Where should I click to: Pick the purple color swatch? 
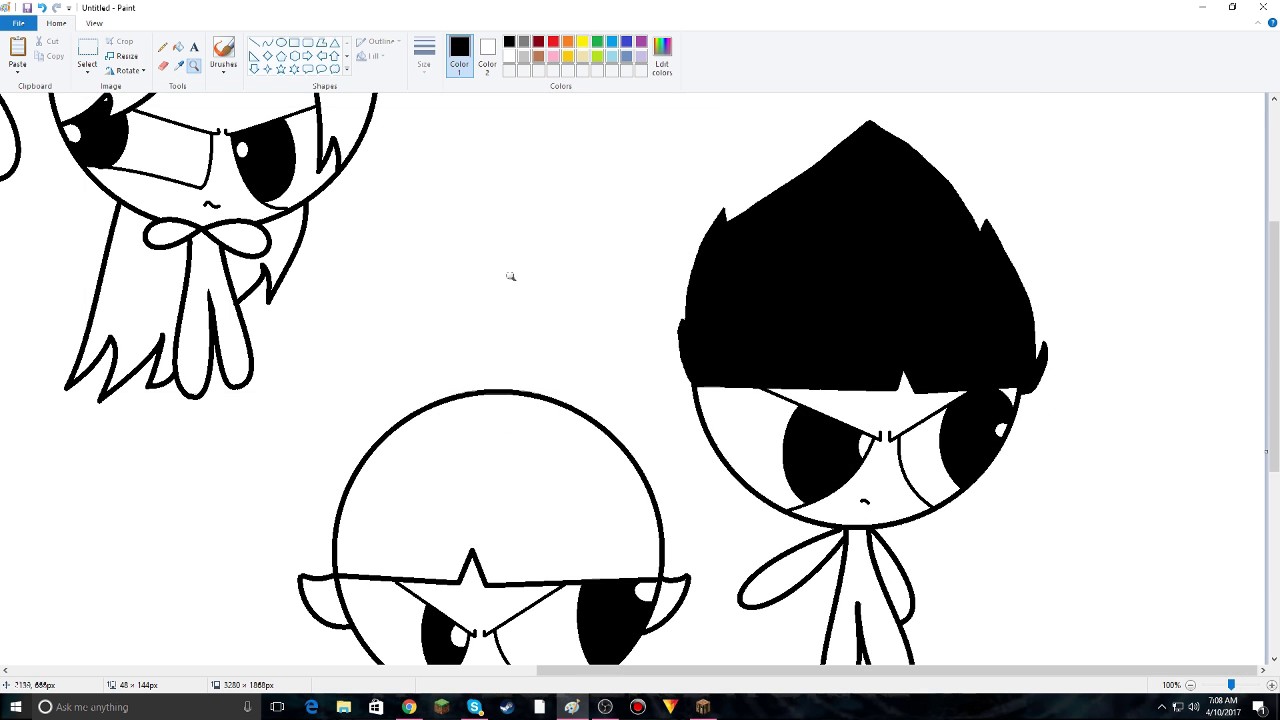tap(641, 41)
